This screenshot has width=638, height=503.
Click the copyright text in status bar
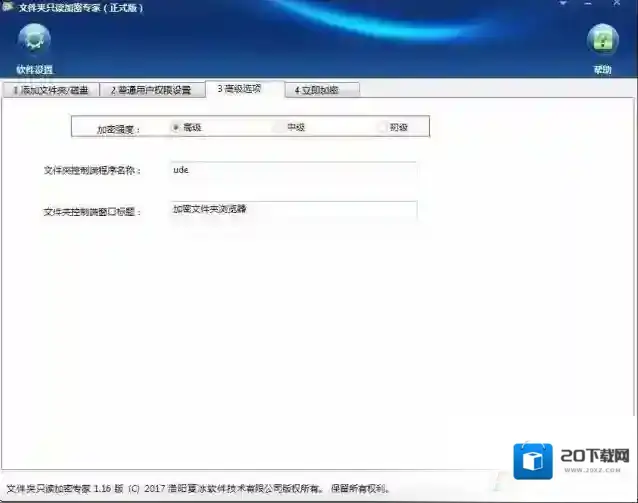(198, 489)
